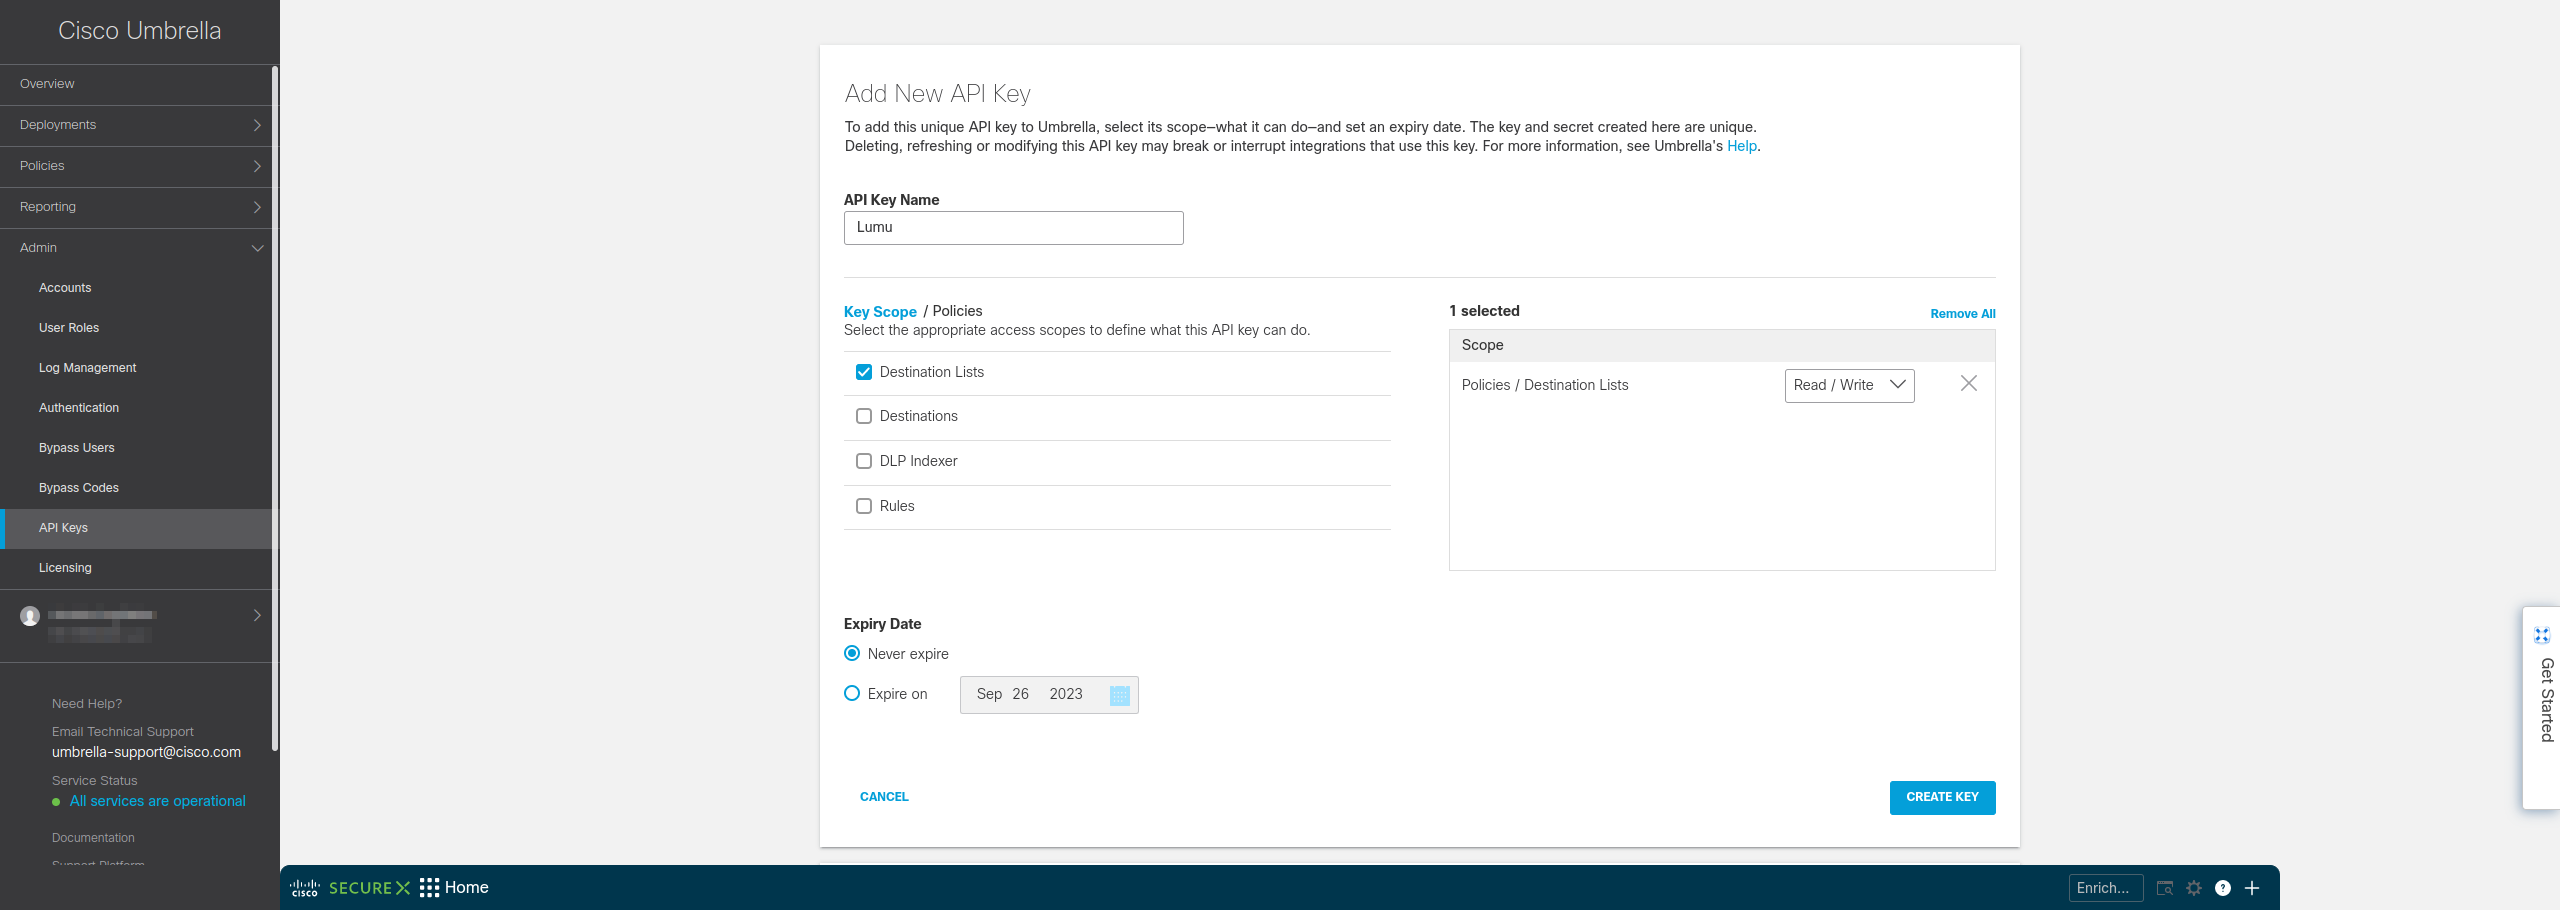Screen dimensions: 2560x910
Task: Open the SecureX apps grid icon
Action: point(429,888)
